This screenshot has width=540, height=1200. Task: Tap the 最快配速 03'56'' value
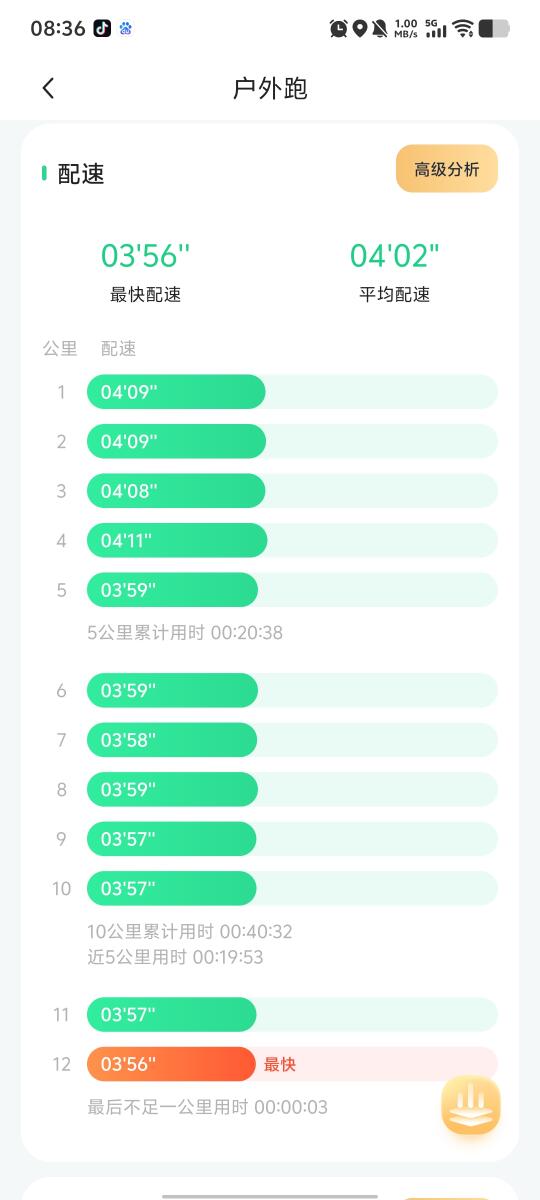point(145,256)
